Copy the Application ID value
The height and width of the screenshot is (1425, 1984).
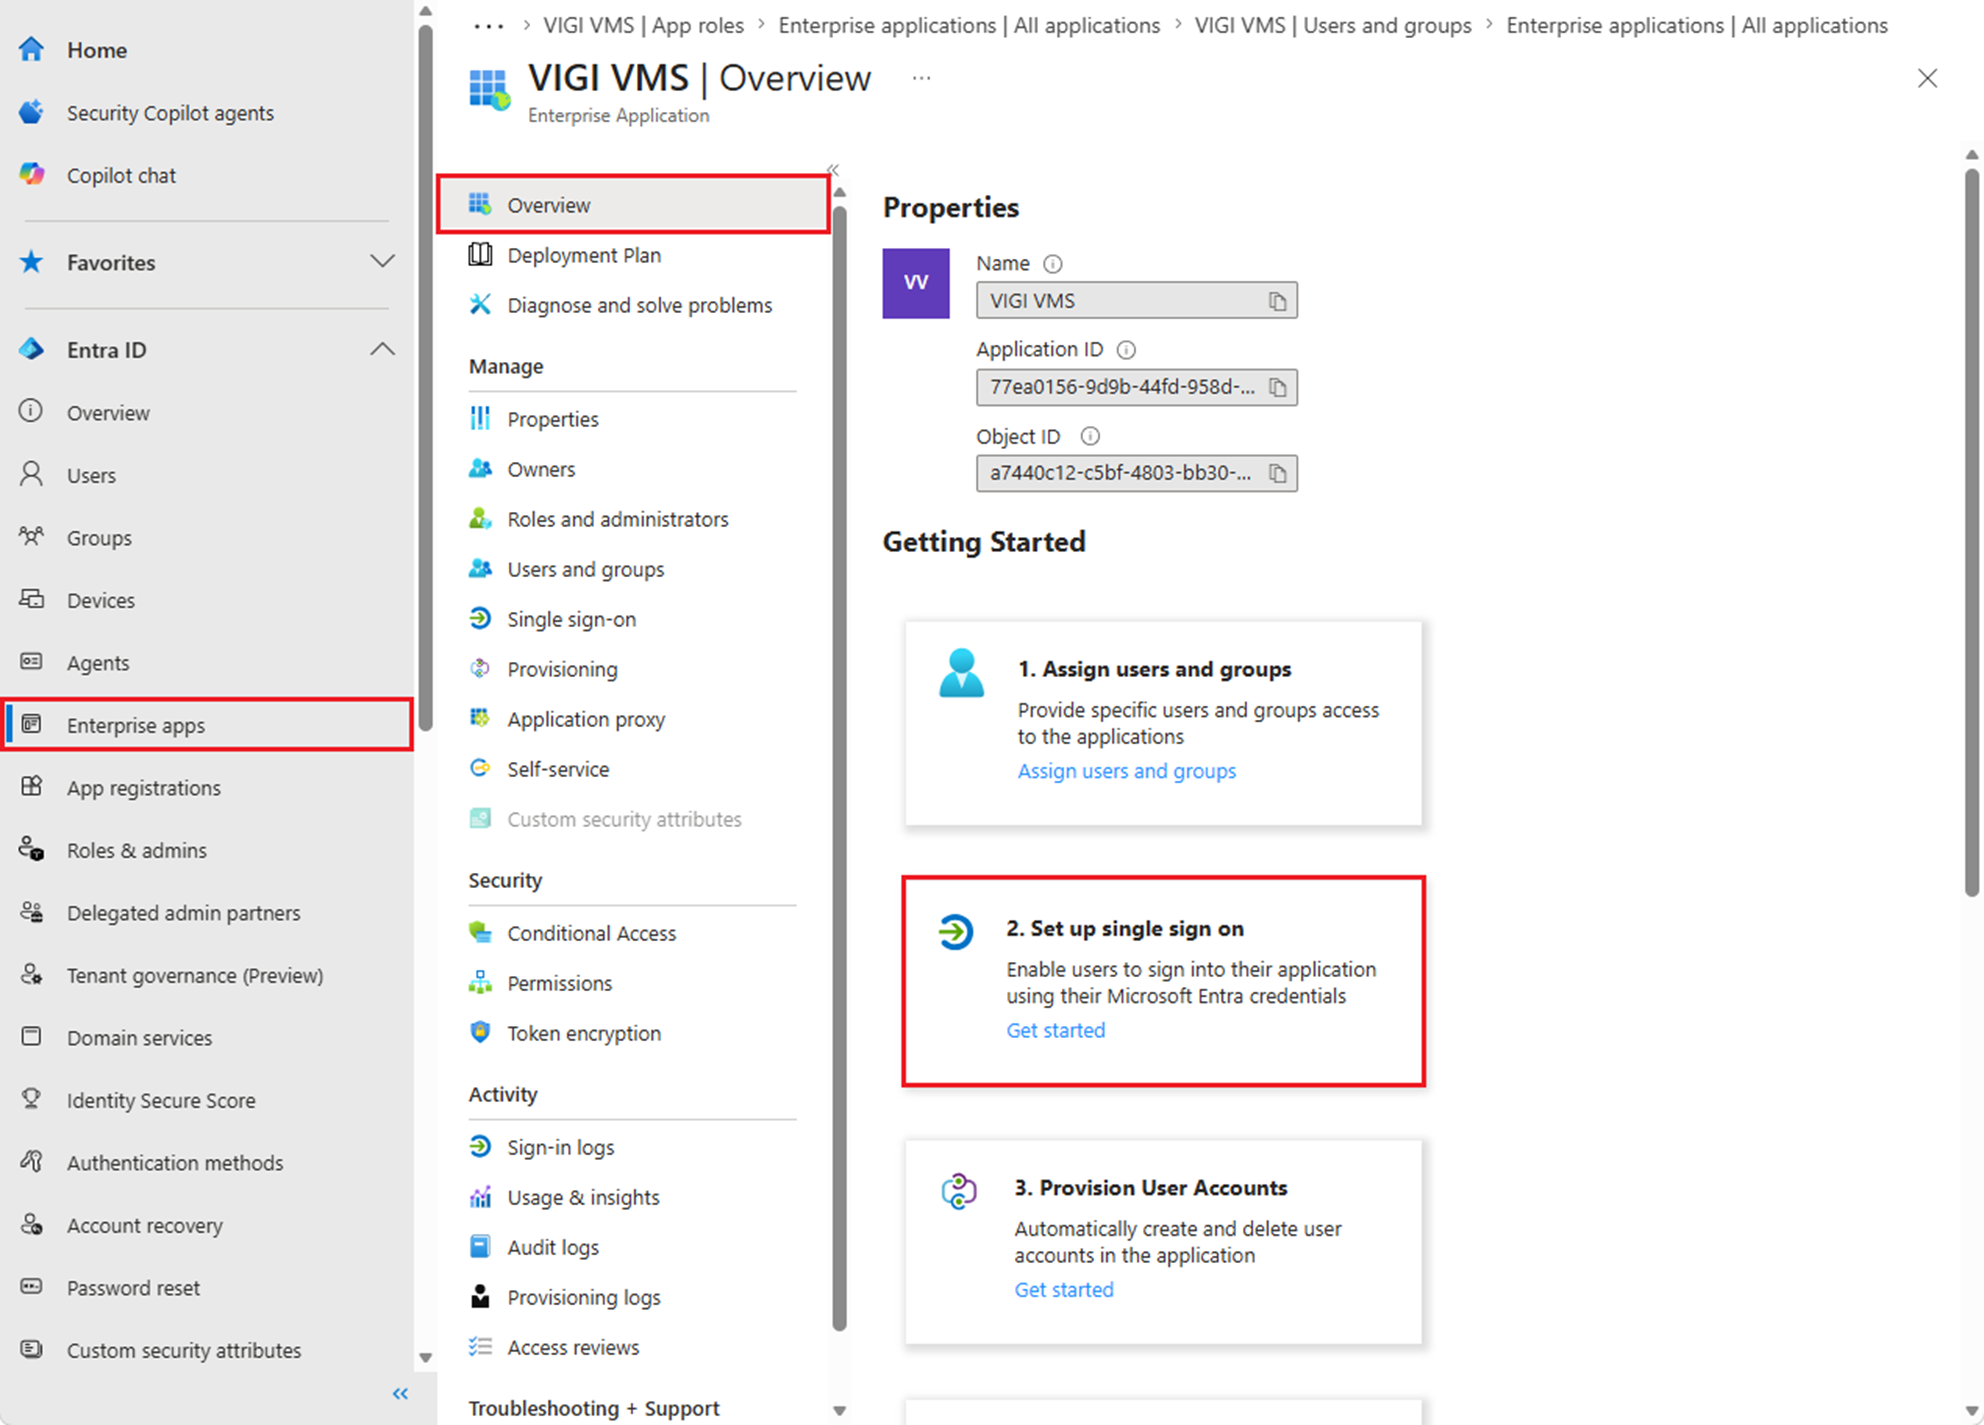(x=1277, y=387)
